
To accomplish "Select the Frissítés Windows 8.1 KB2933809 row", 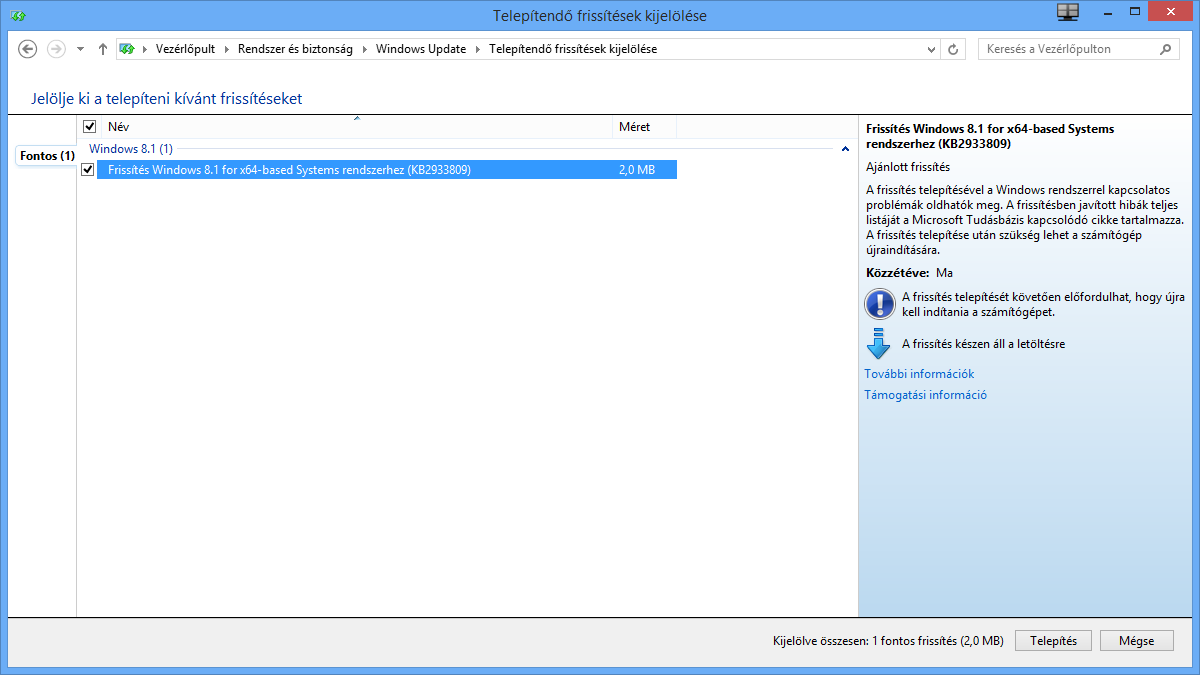I will [387, 170].
